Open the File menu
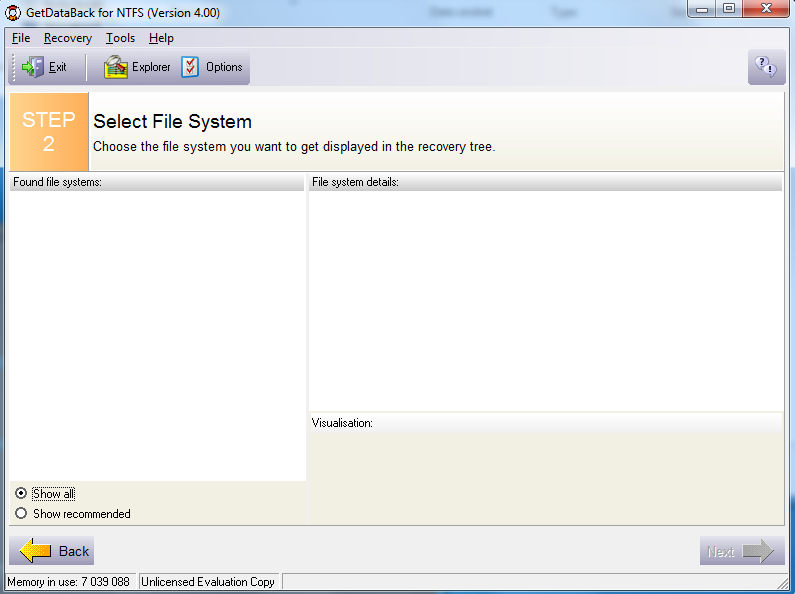 coord(21,38)
